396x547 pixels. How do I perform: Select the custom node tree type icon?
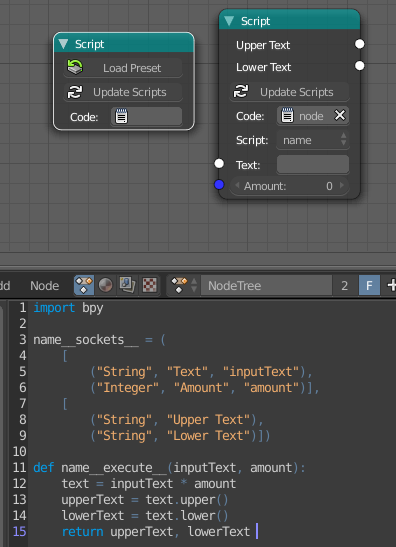[84, 285]
